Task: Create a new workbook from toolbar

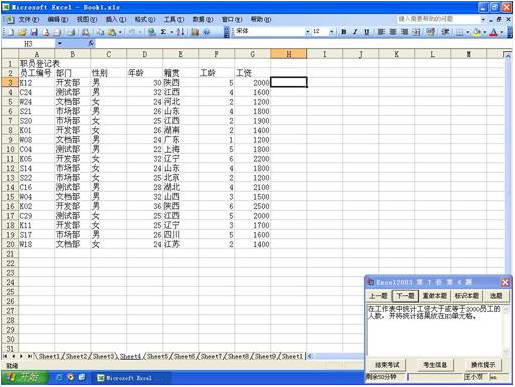Action: tap(11, 32)
